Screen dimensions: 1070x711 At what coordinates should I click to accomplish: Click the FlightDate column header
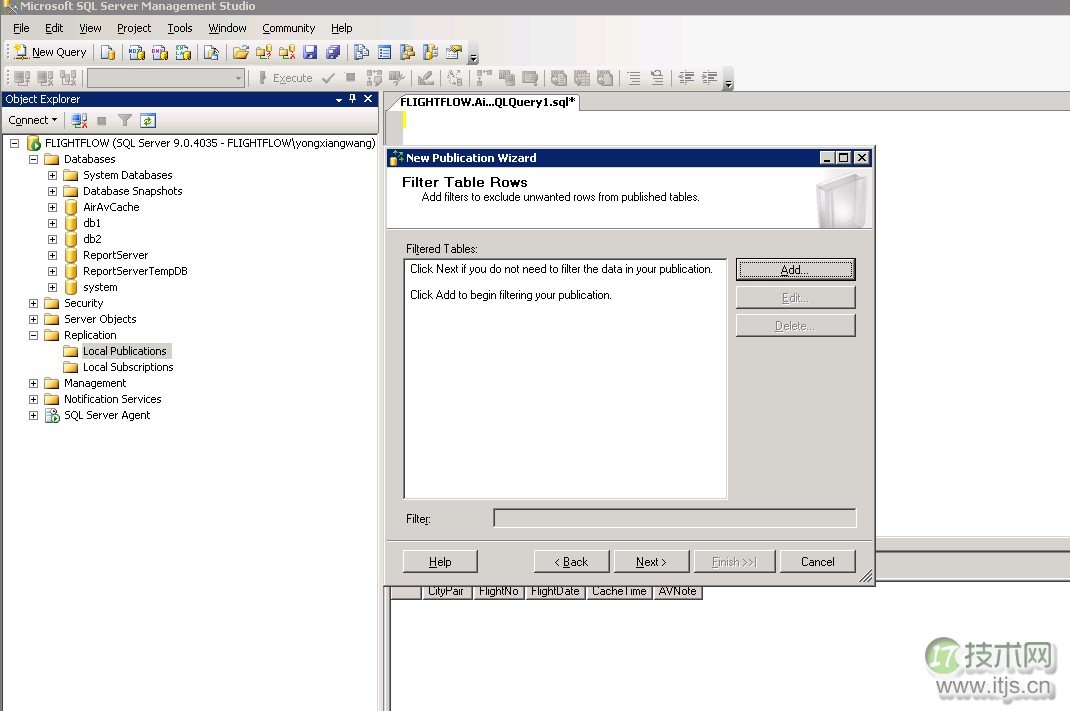[x=555, y=592]
